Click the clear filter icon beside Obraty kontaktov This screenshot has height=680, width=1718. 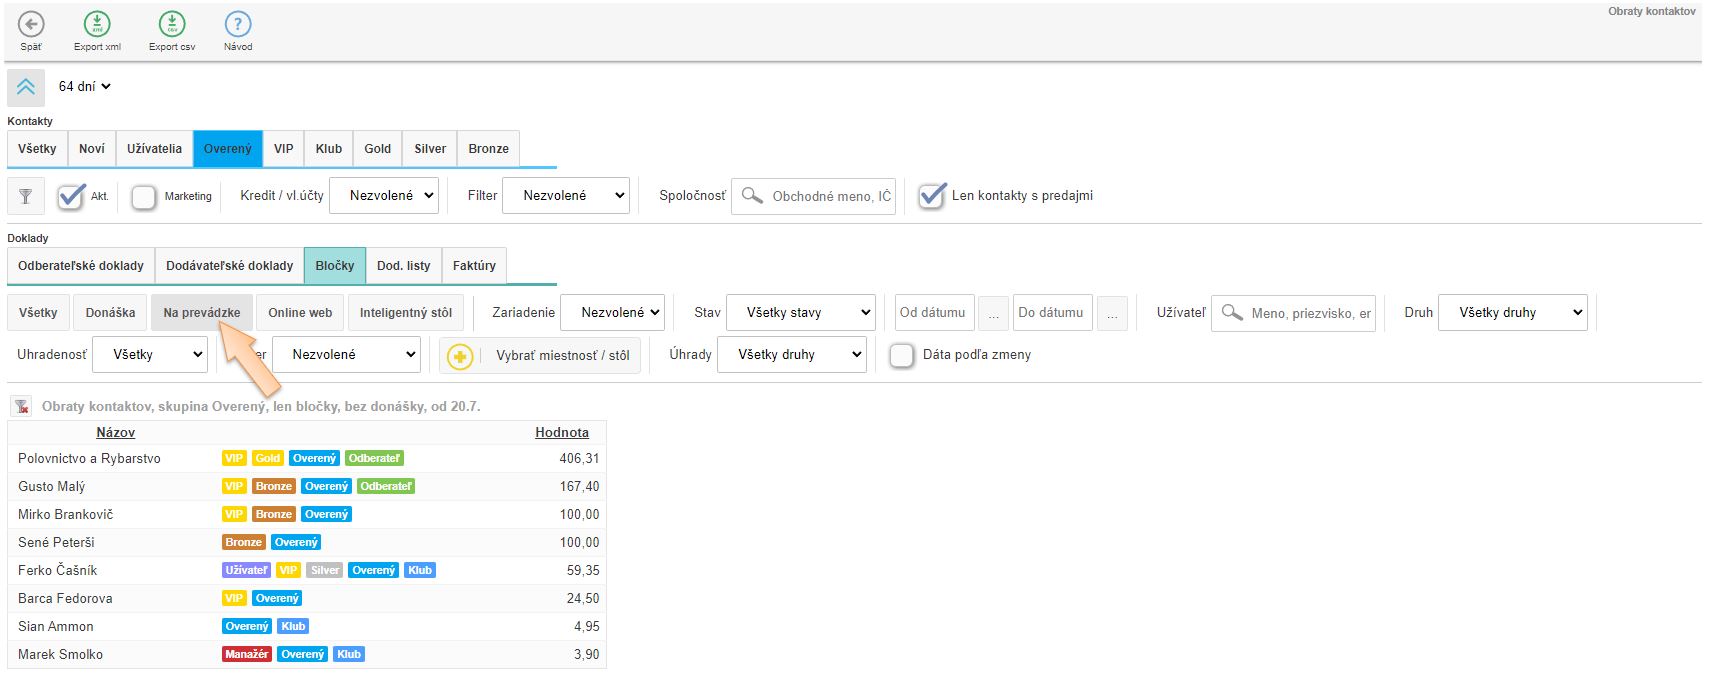[22, 406]
